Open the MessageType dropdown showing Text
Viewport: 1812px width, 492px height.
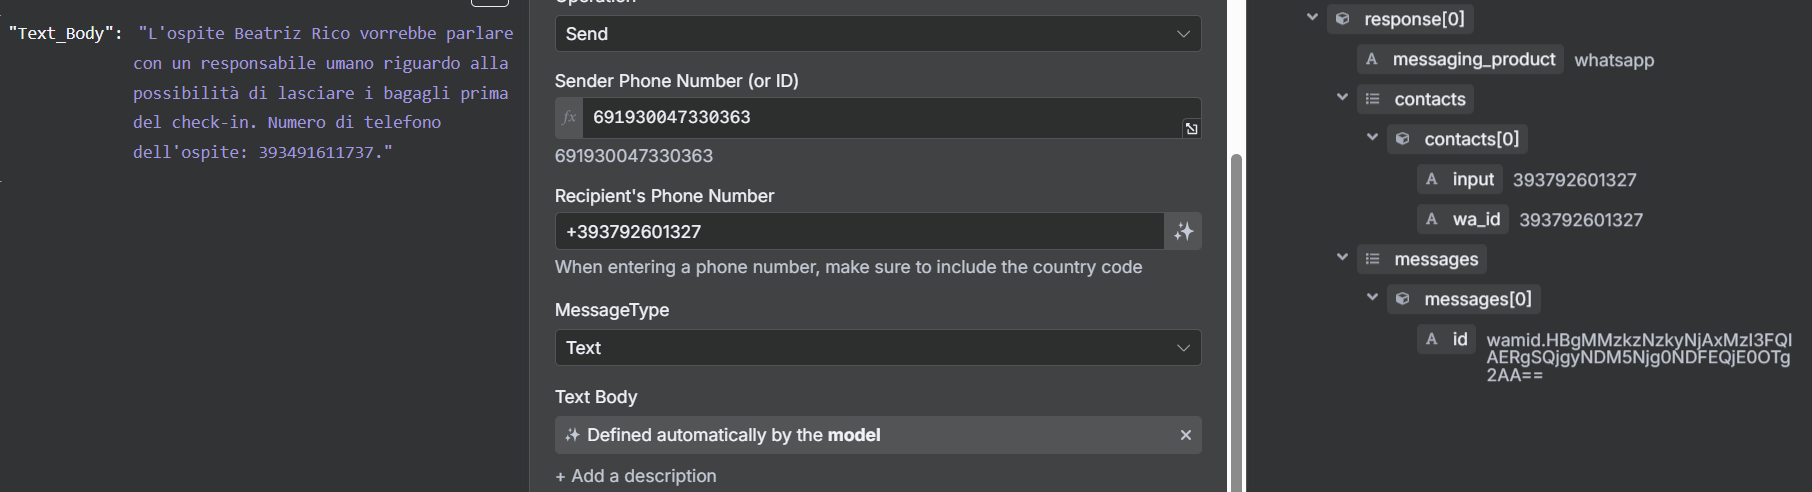[x=878, y=348]
